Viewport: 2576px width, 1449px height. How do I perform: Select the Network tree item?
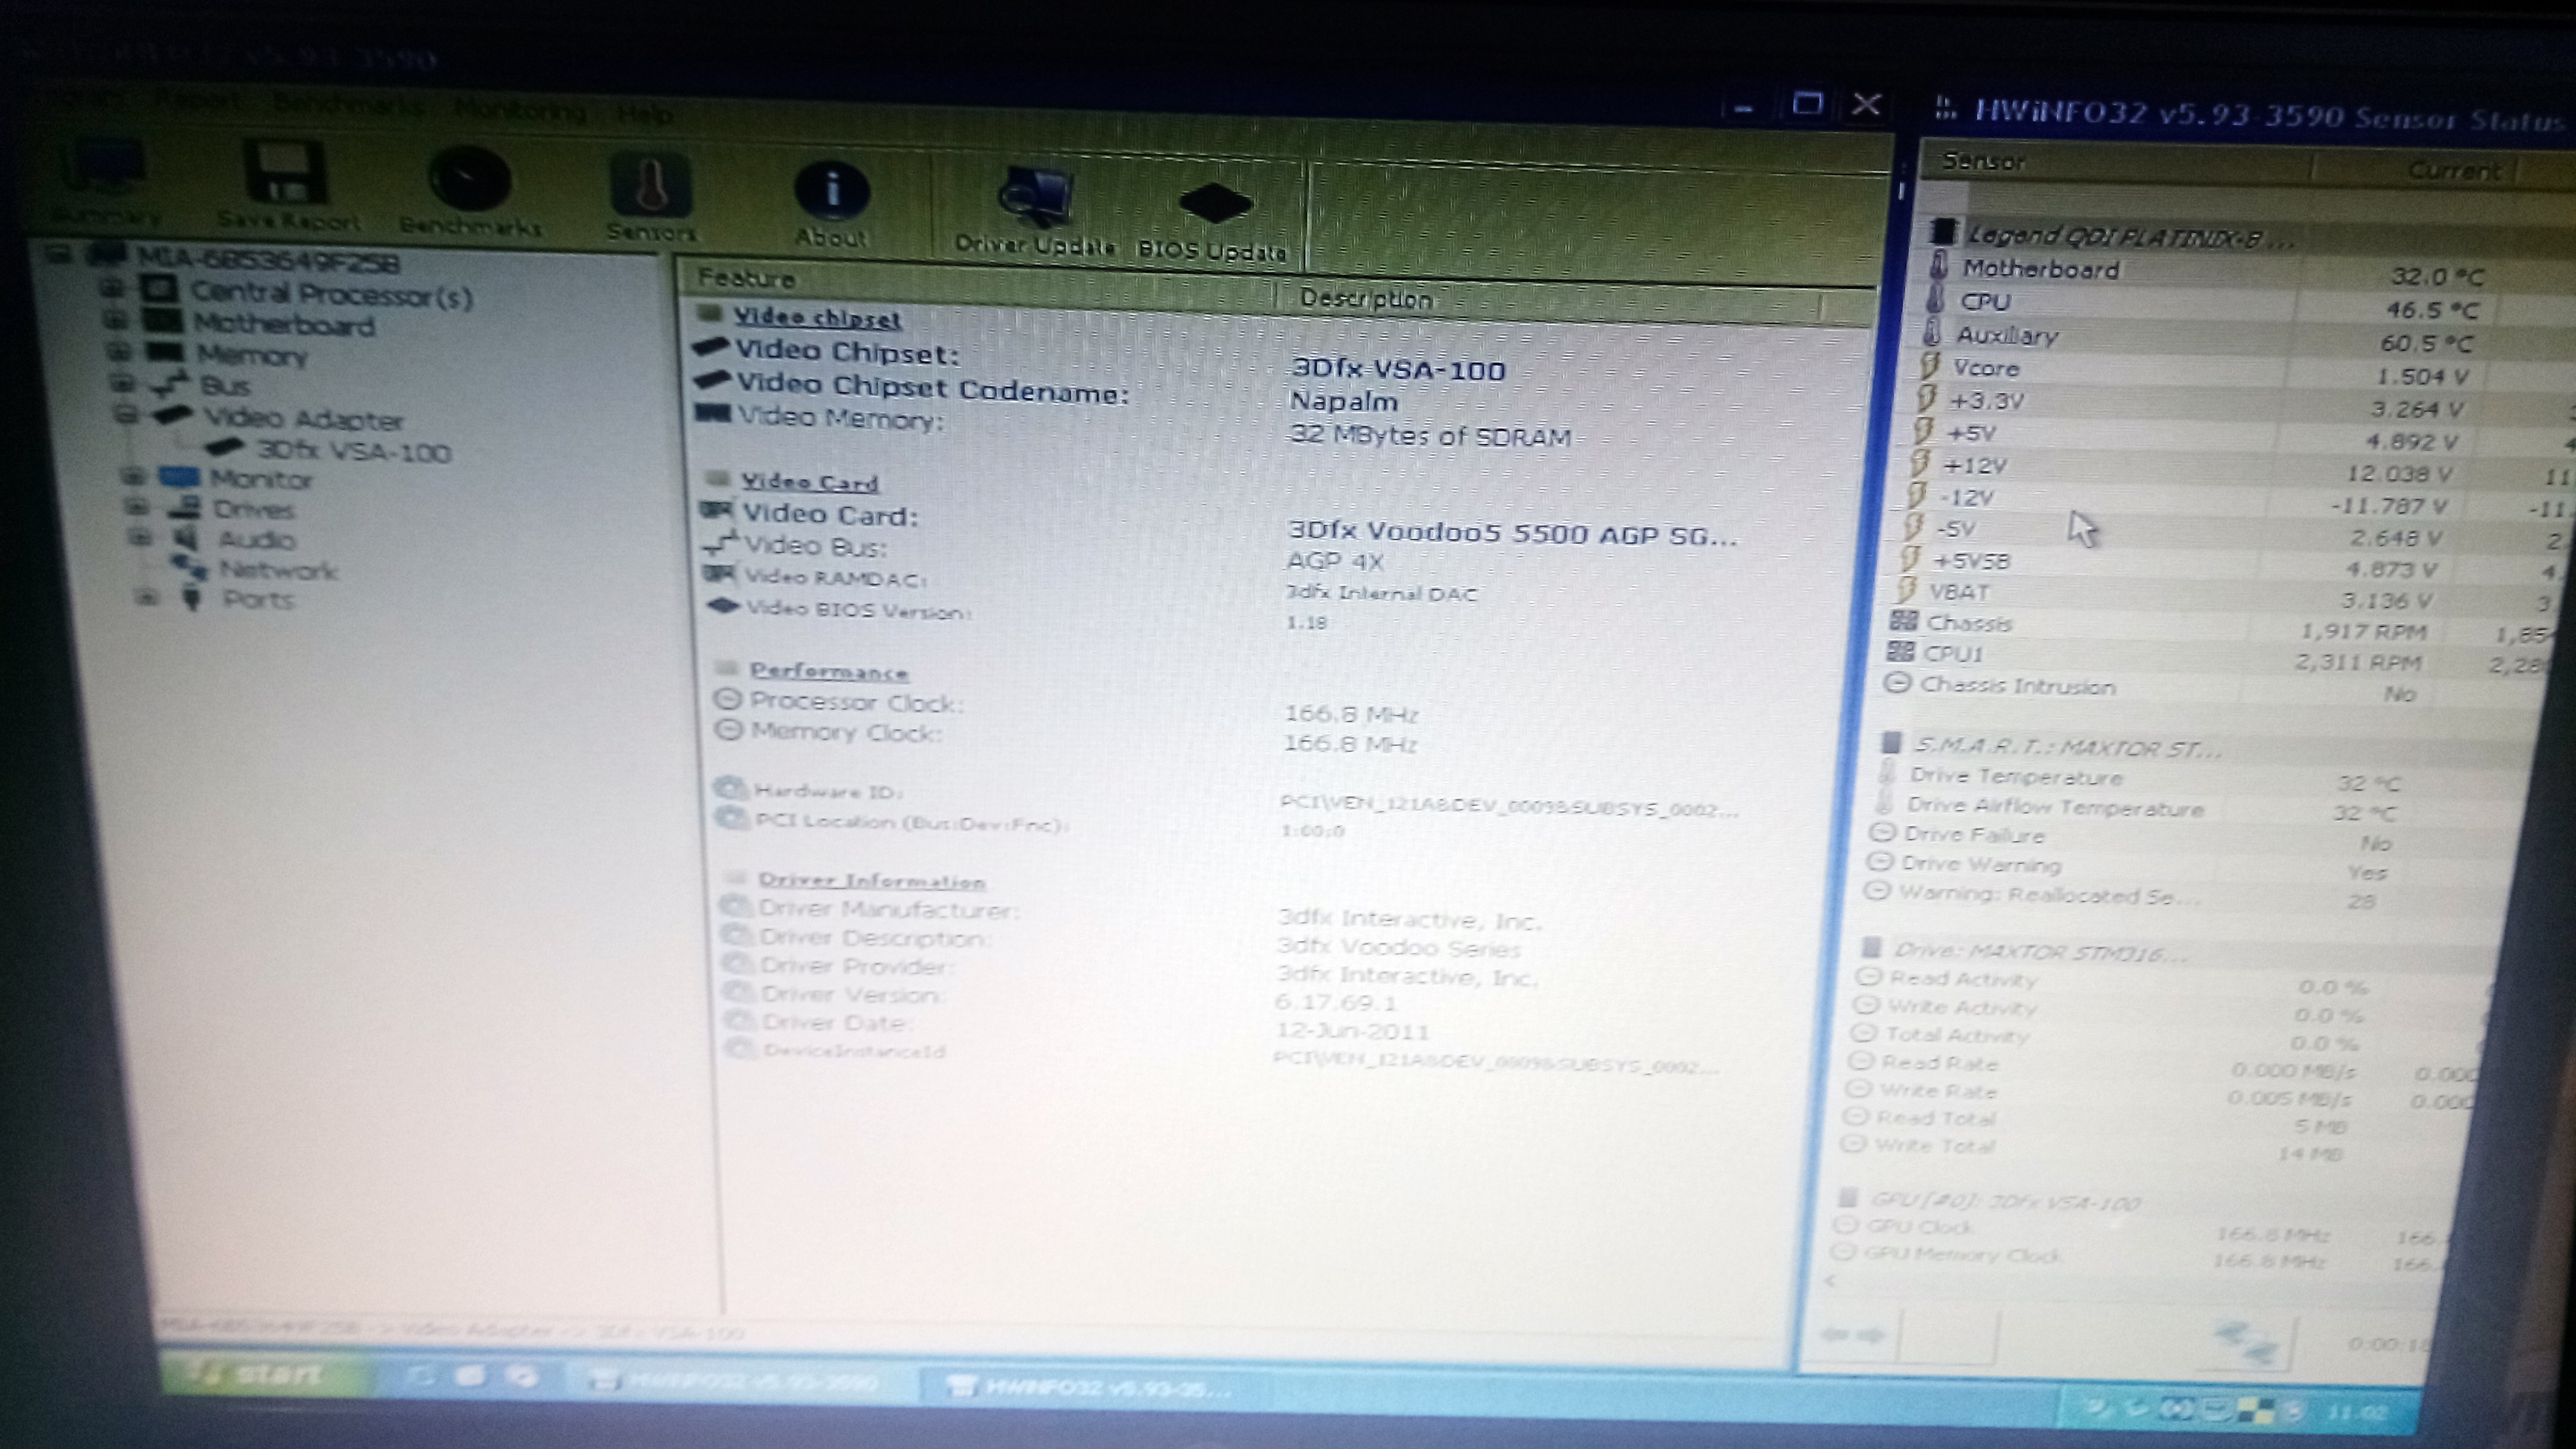point(278,571)
